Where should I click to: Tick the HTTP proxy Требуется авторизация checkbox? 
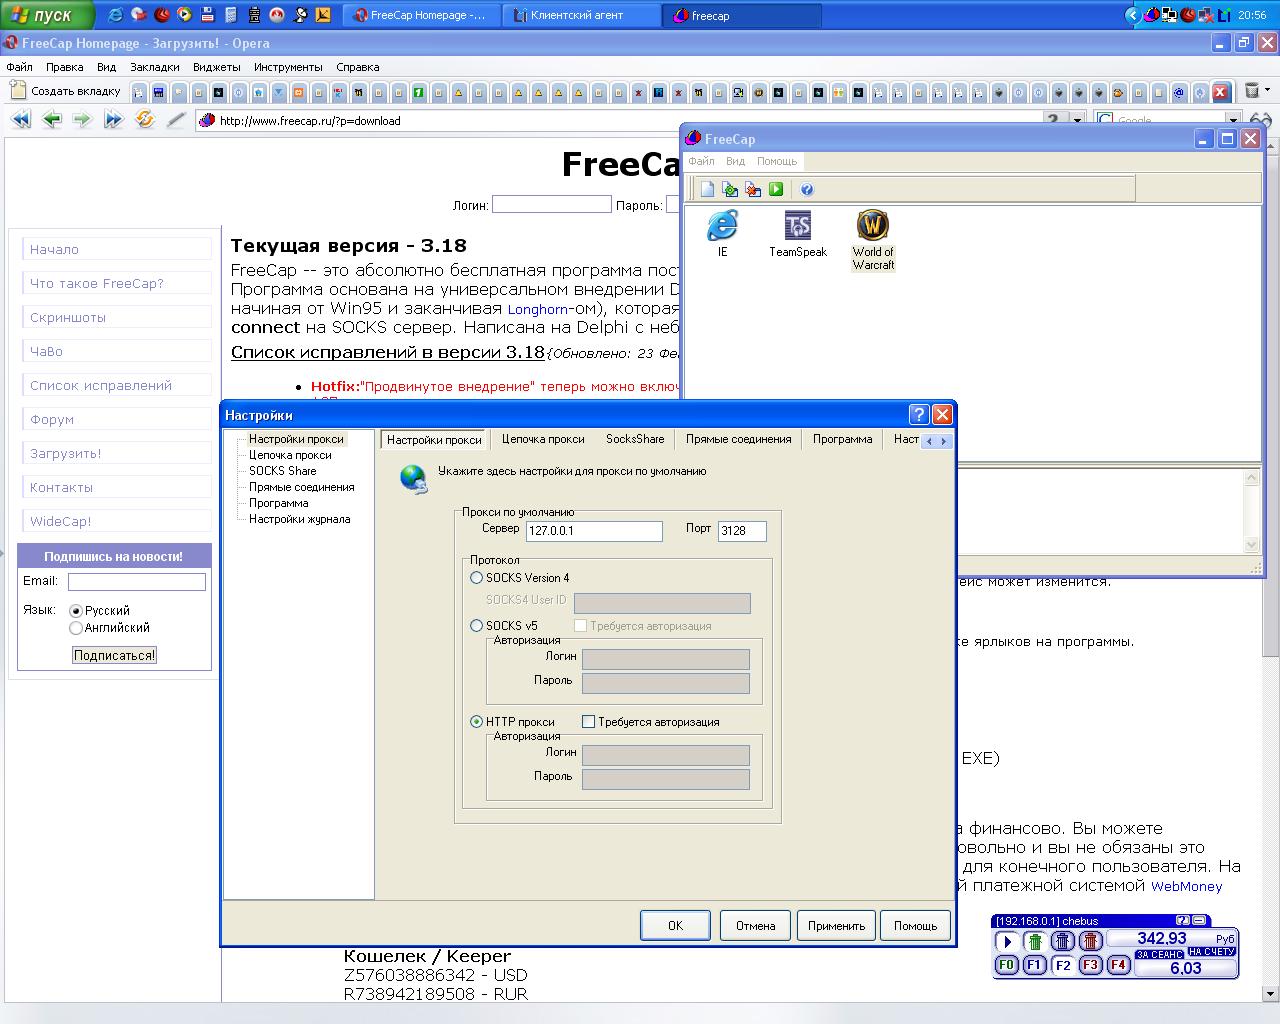pos(588,722)
